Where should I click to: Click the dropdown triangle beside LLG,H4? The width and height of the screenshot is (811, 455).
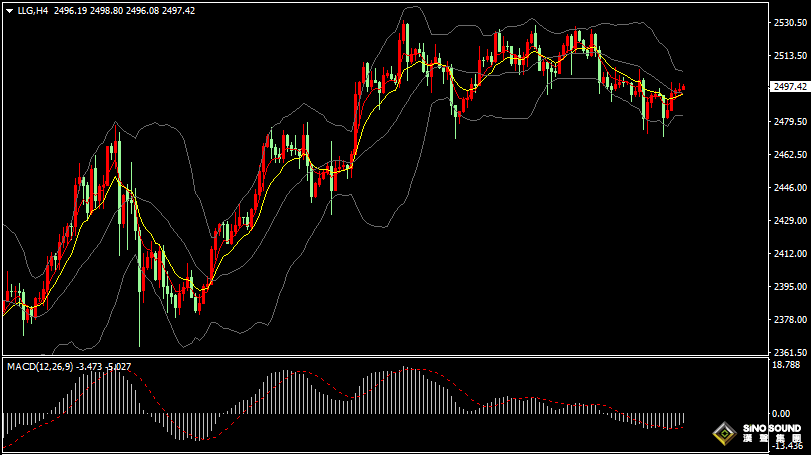[x=9, y=10]
